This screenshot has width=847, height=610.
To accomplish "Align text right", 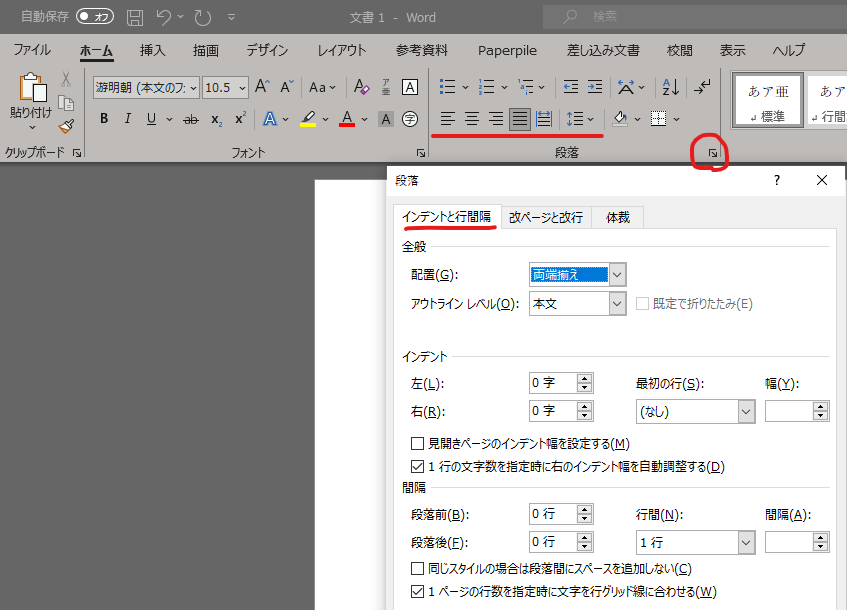I will (495, 118).
